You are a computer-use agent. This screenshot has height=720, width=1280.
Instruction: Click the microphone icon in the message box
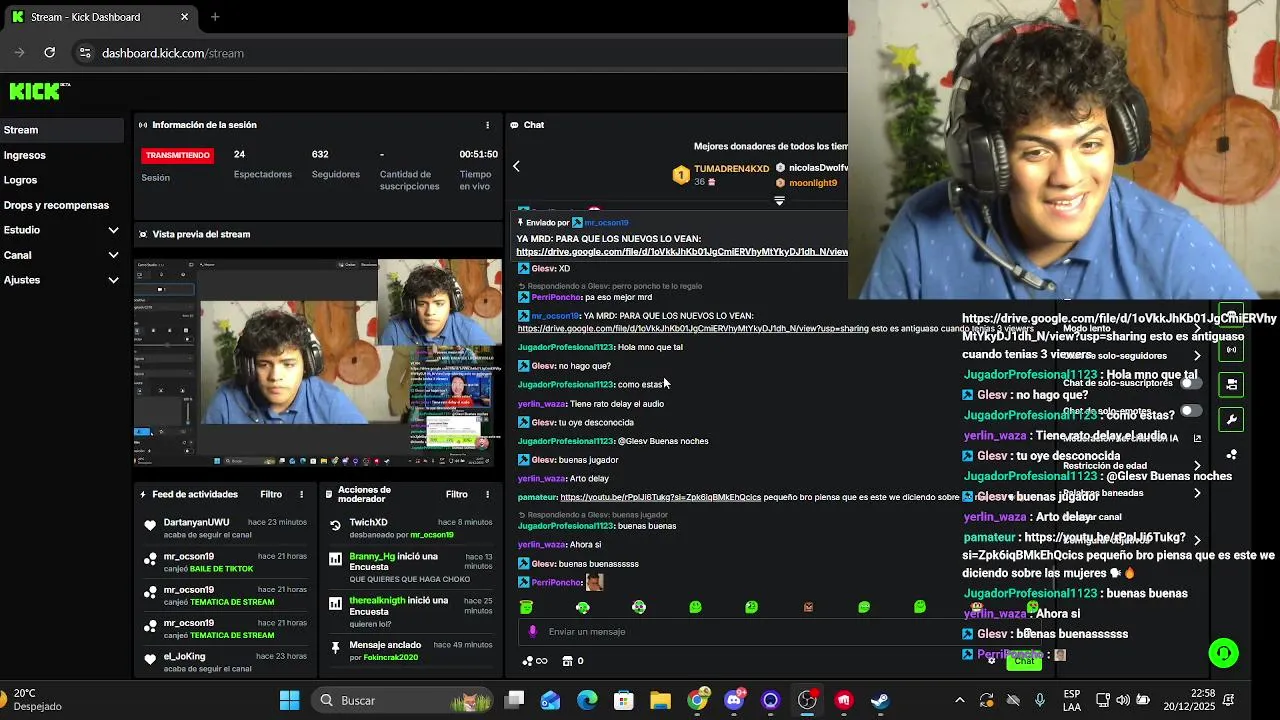pyautogui.click(x=532, y=631)
